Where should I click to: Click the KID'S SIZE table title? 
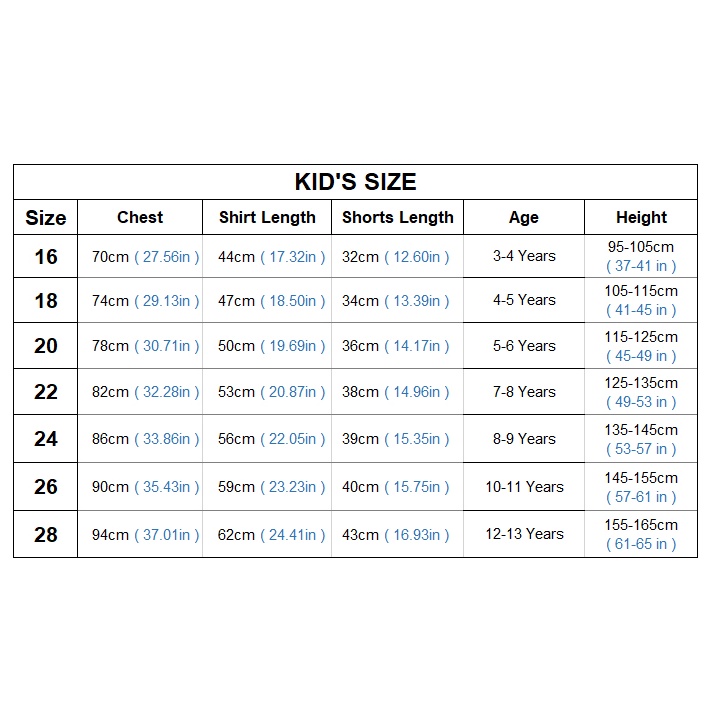pos(355,182)
